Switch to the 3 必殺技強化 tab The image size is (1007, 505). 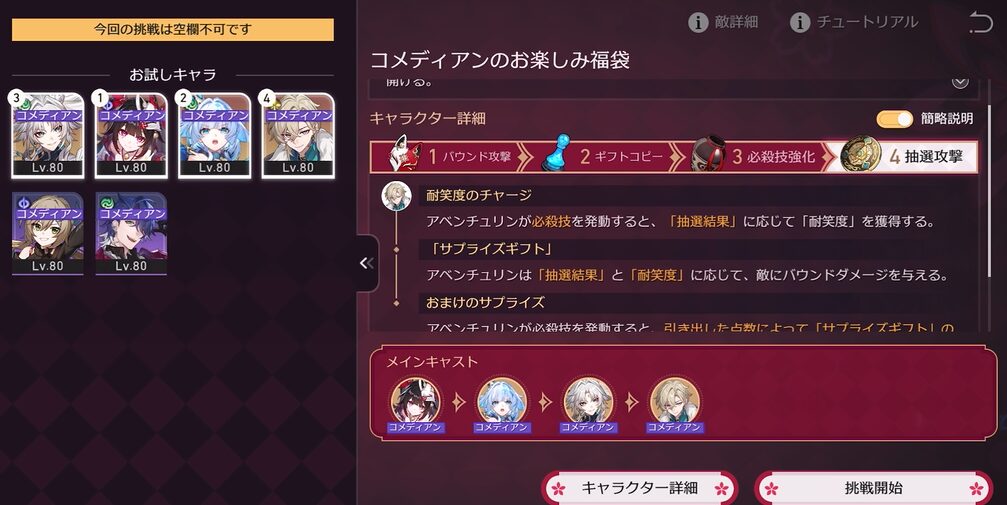758,157
